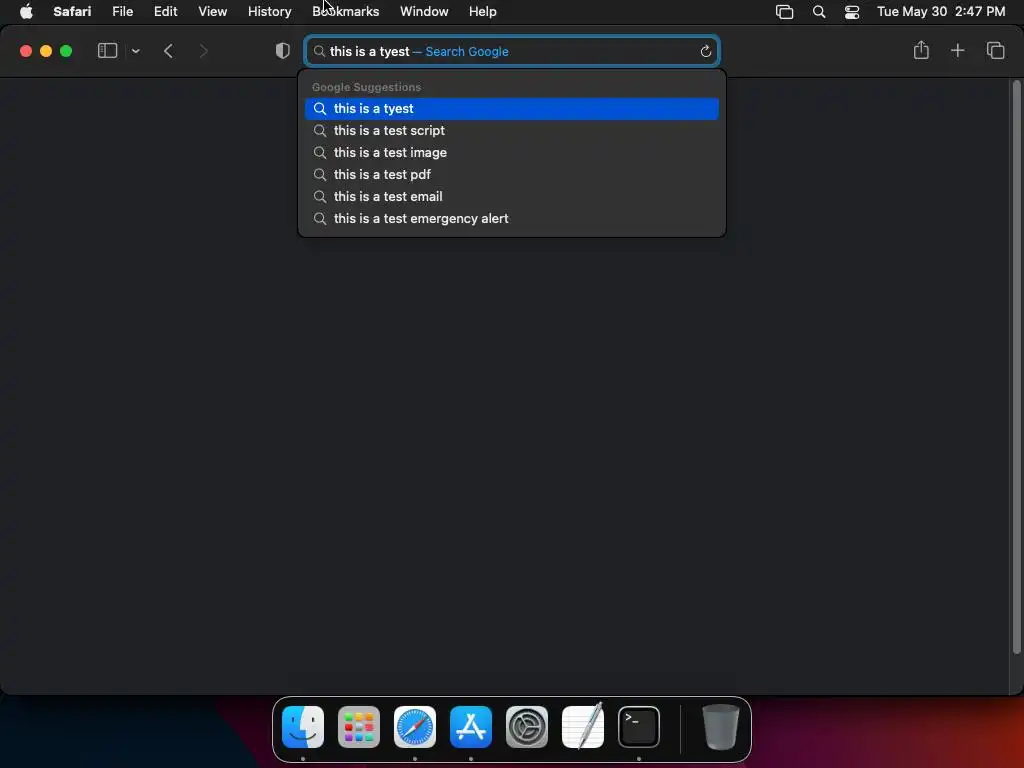
Task: Open the File menu
Action: click(122, 11)
